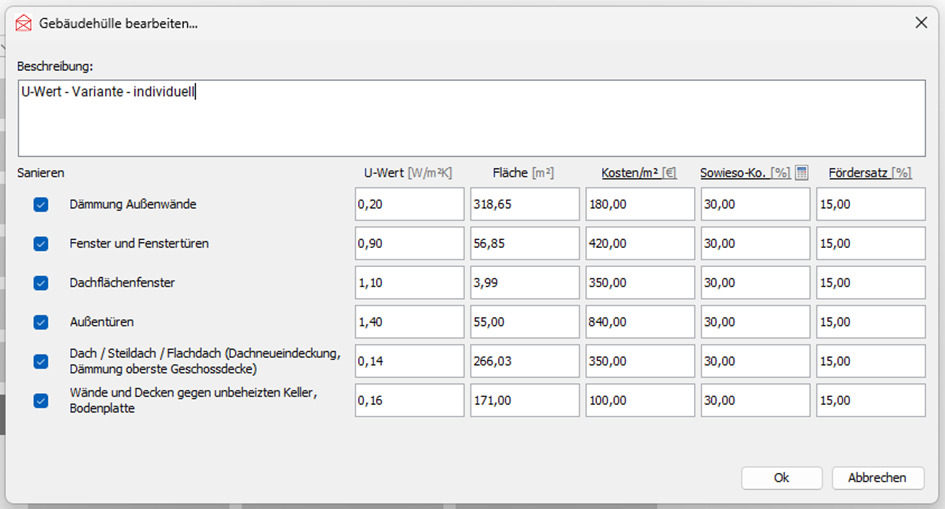Click Fördersatz field in the Keller row

coord(870,401)
